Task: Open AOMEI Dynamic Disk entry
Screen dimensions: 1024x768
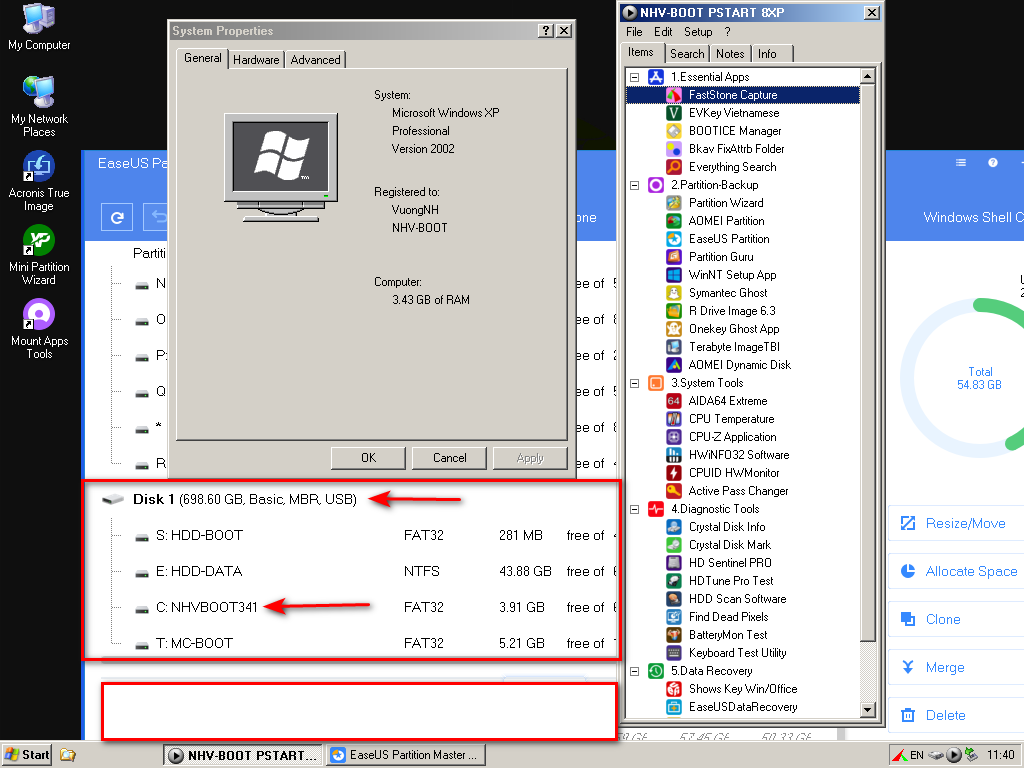Action: pyautogui.click(x=739, y=365)
